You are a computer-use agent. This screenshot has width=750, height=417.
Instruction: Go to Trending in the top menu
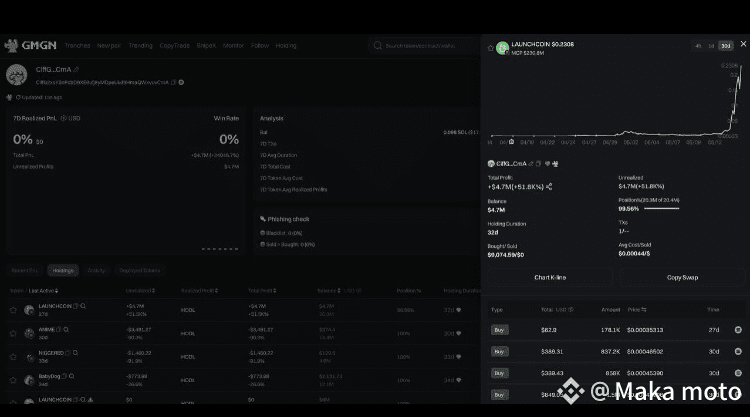click(141, 45)
